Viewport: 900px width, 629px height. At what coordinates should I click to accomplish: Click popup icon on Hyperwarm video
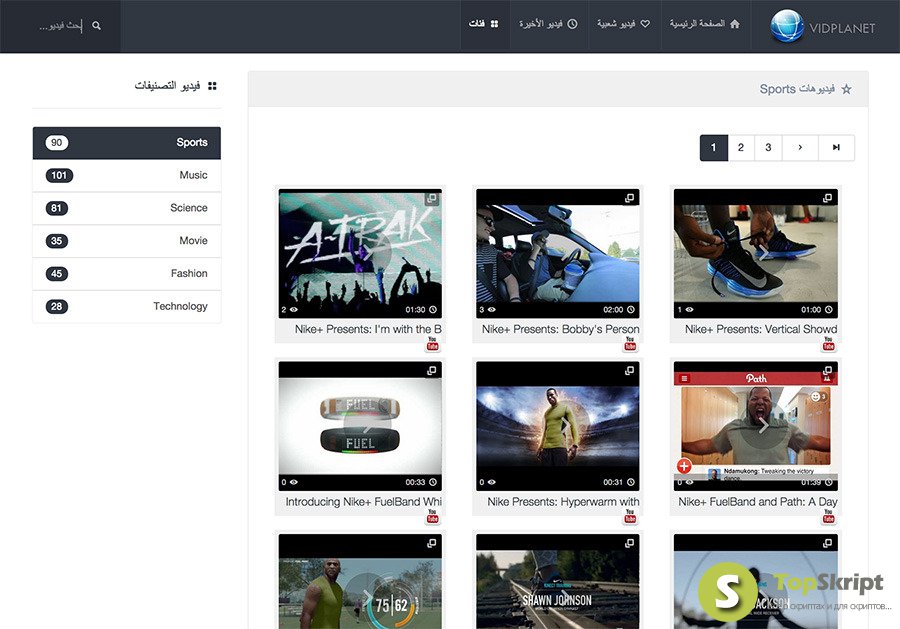point(630,371)
